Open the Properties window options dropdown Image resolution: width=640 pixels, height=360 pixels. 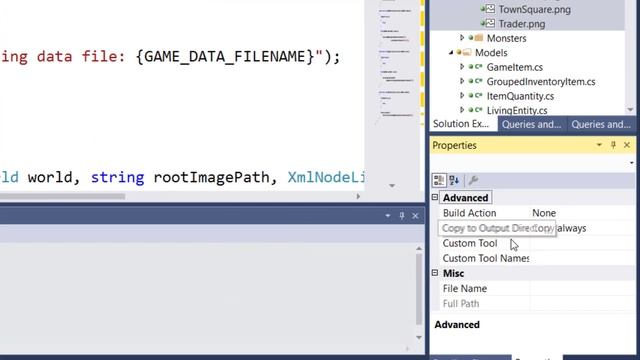coord(599,145)
